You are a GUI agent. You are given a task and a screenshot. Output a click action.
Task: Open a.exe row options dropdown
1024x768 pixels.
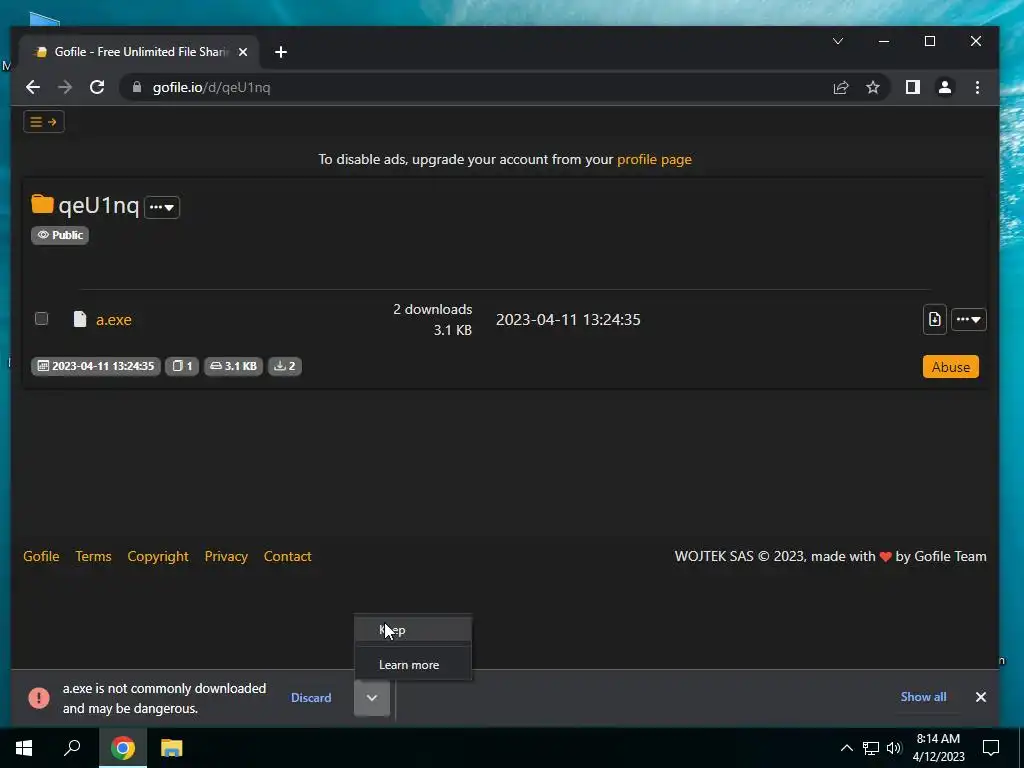click(x=968, y=319)
